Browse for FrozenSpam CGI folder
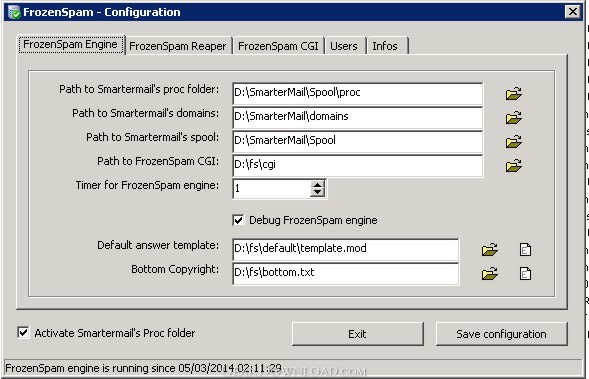The height and width of the screenshot is (379, 589). tap(513, 166)
